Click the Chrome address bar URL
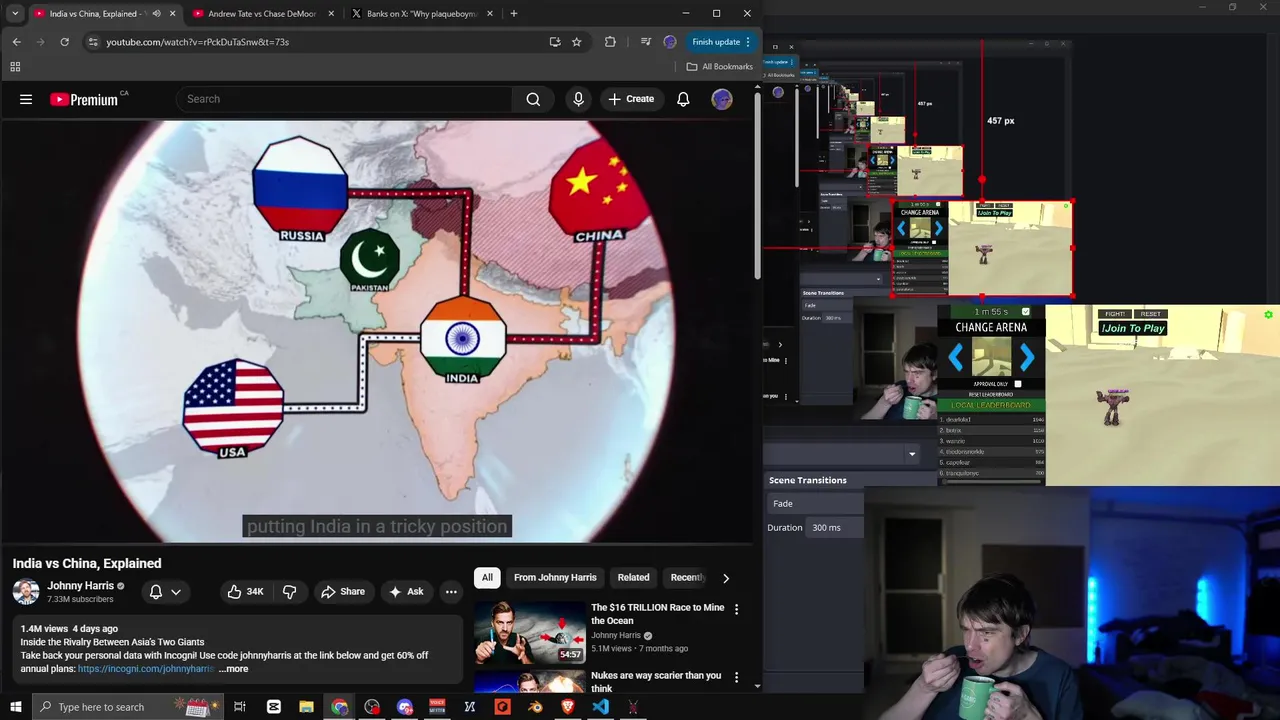This screenshot has height=720, width=1280. click(198, 42)
